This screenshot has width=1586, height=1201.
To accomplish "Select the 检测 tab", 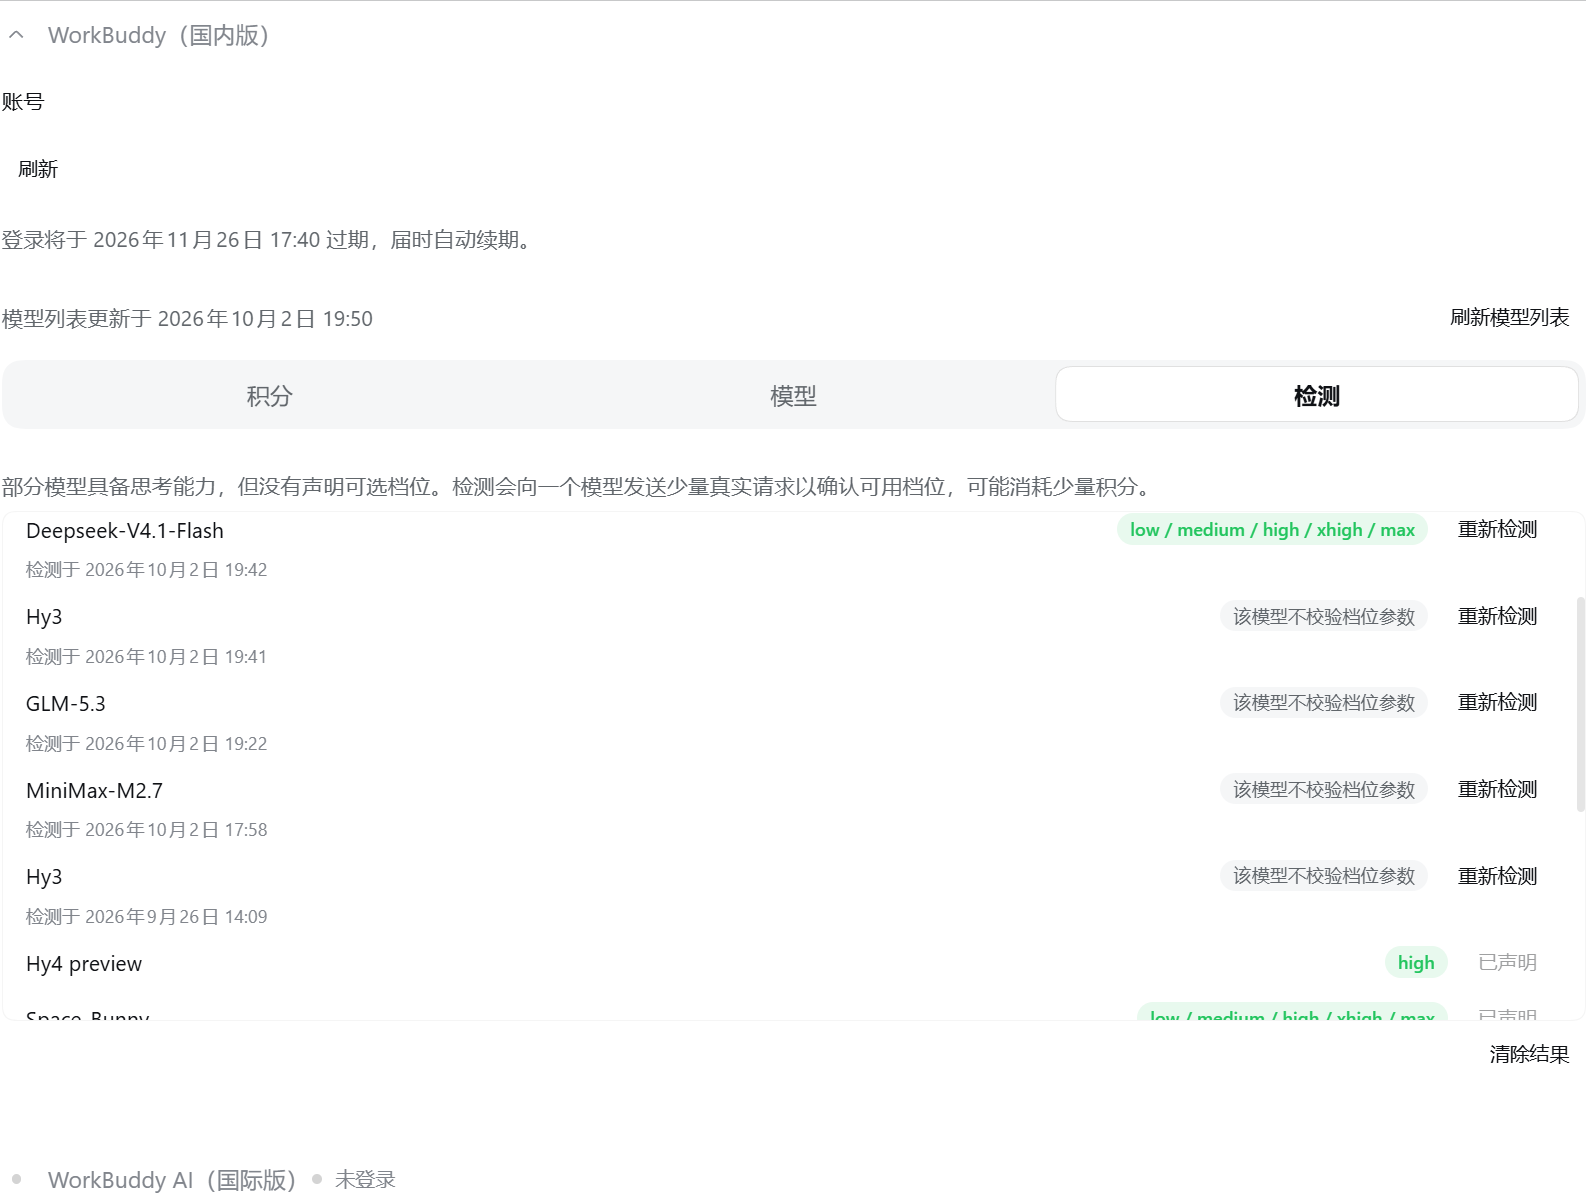I will [x=1317, y=396].
